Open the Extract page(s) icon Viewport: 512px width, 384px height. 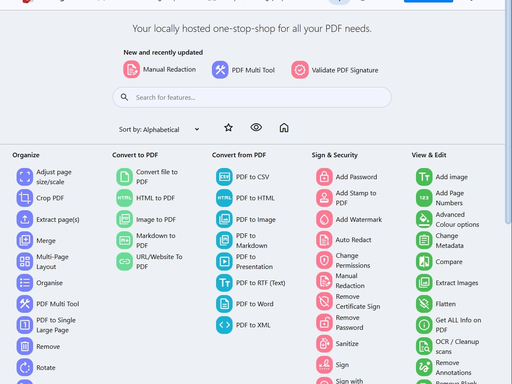click(x=25, y=219)
